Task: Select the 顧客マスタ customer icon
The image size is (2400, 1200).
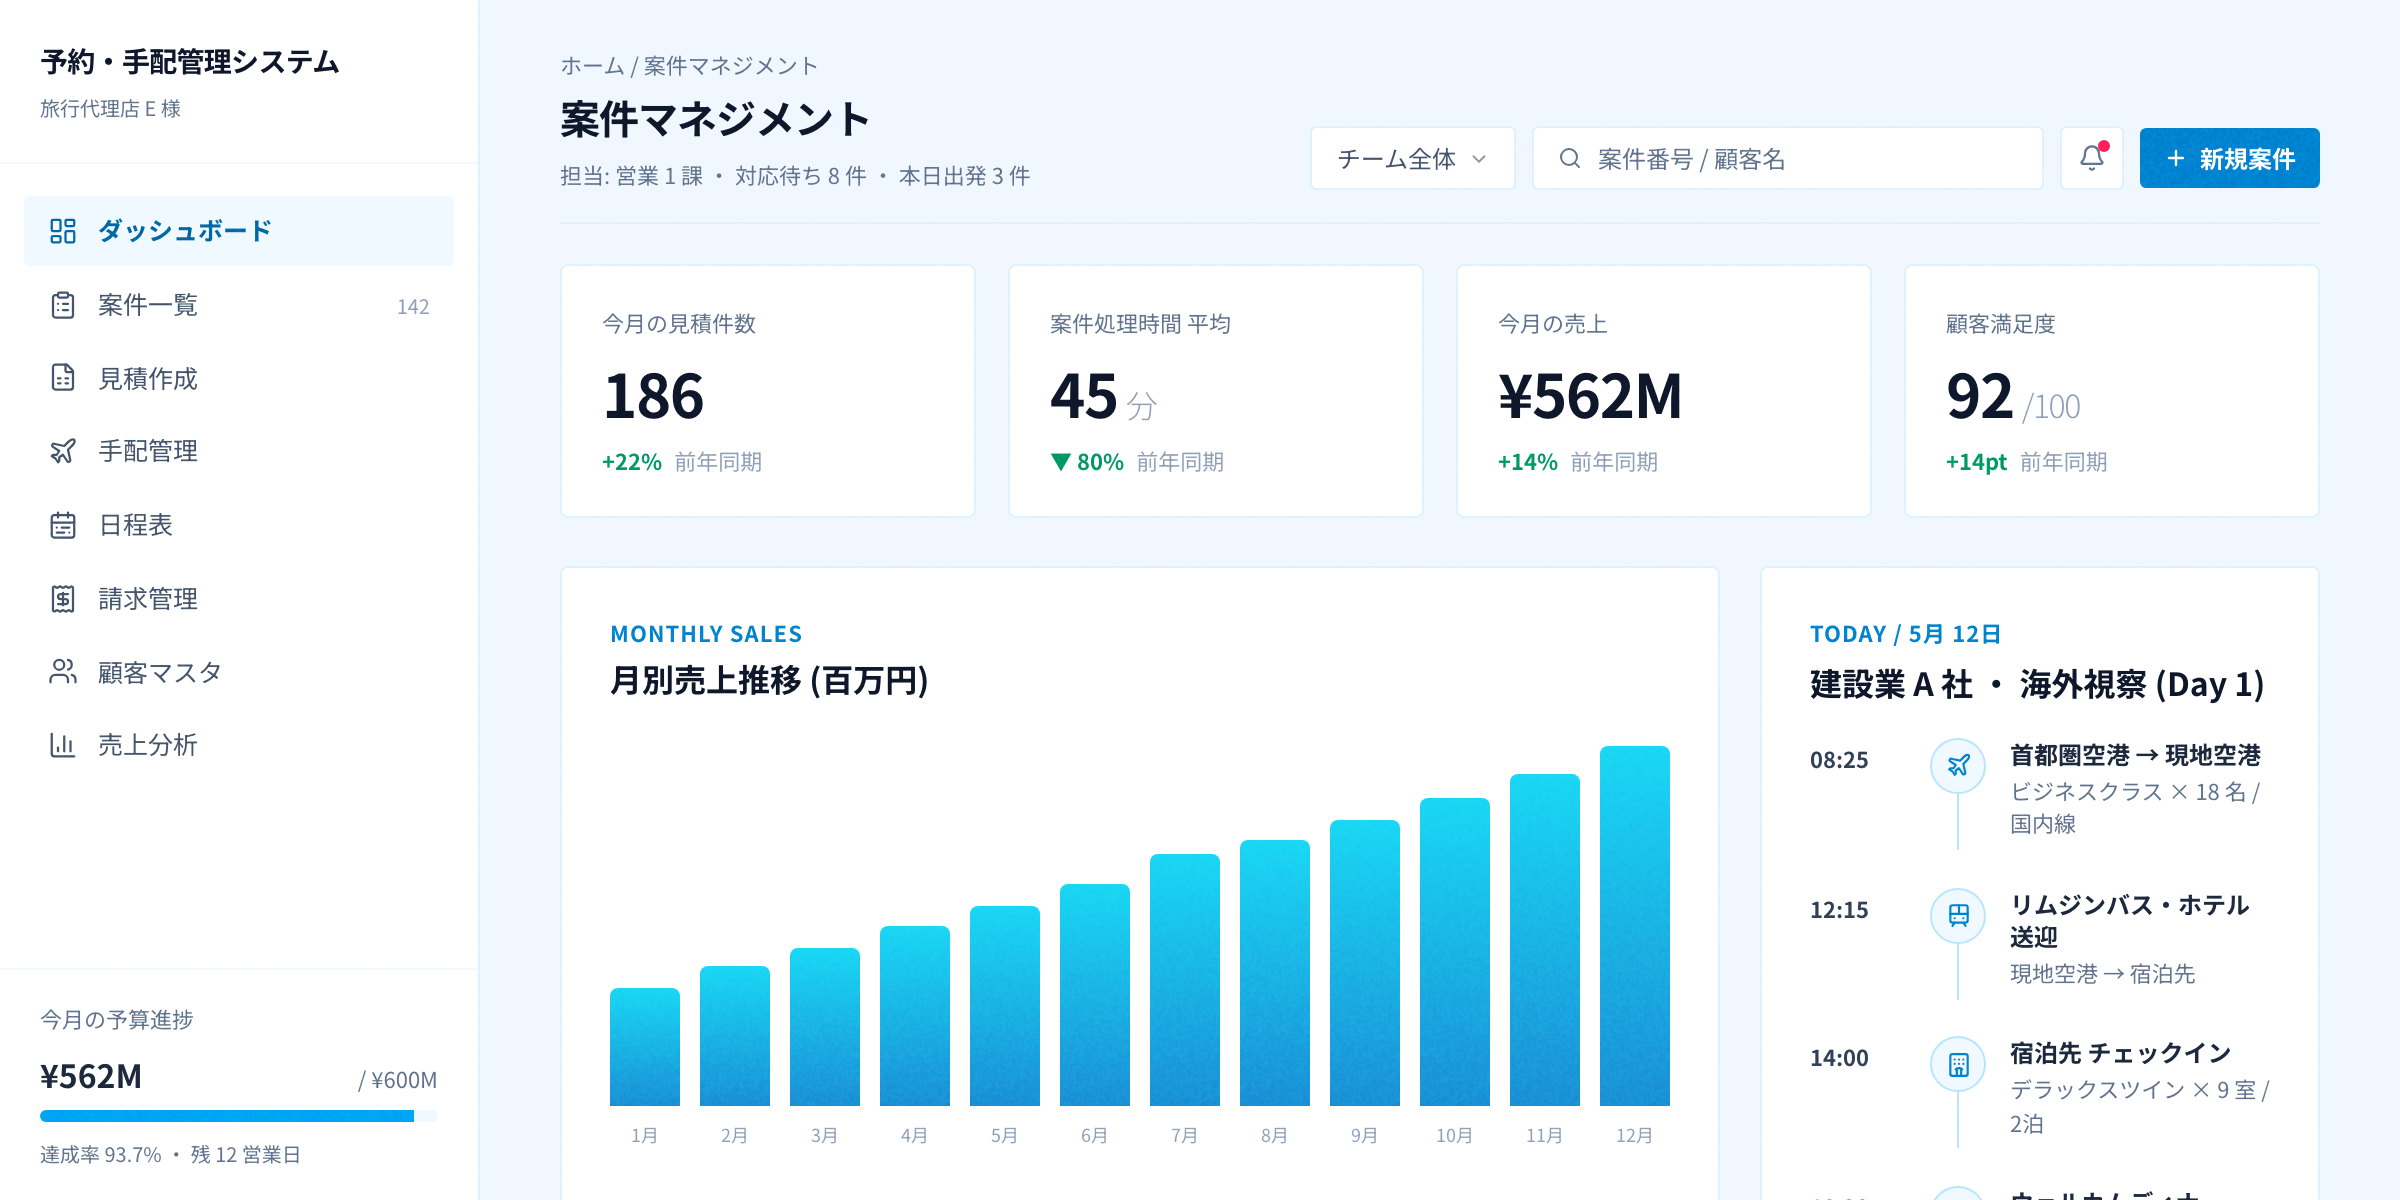Action: coord(62,673)
